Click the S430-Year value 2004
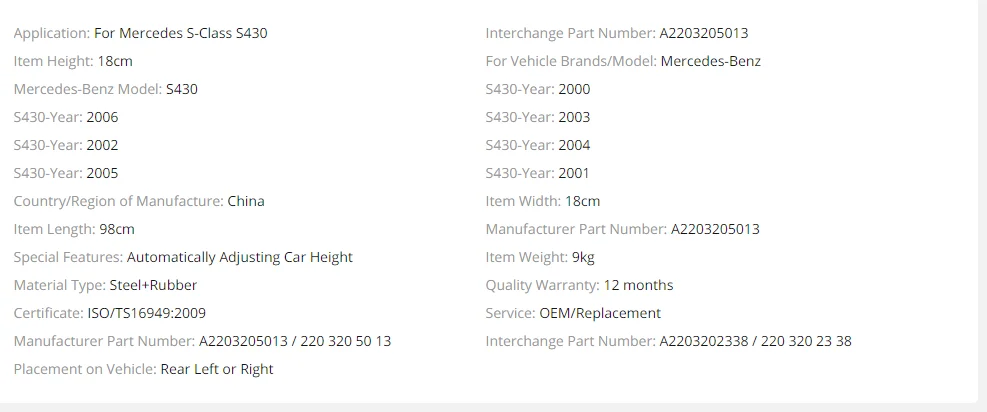The width and height of the screenshot is (987, 412). tap(574, 145)
